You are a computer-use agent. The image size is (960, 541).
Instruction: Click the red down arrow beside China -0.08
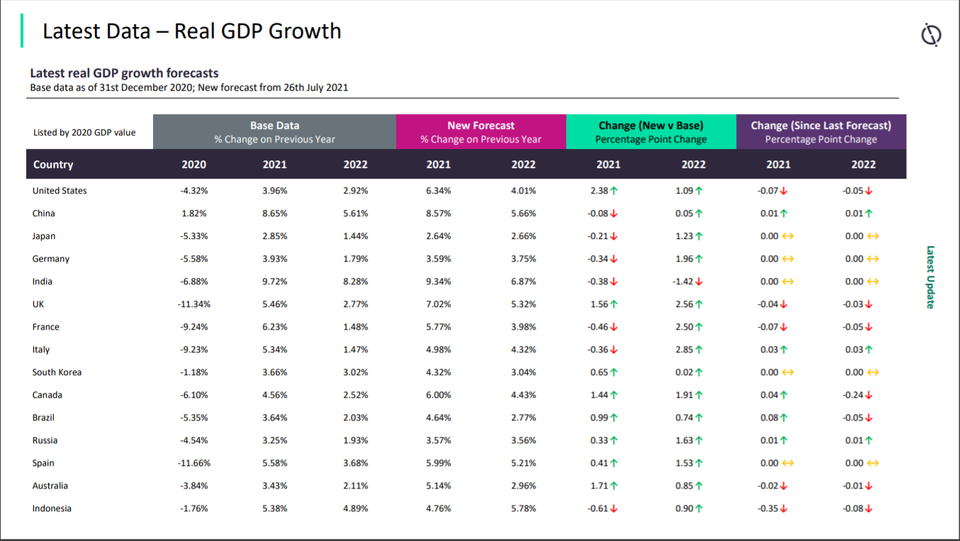[x=614, y=214]
